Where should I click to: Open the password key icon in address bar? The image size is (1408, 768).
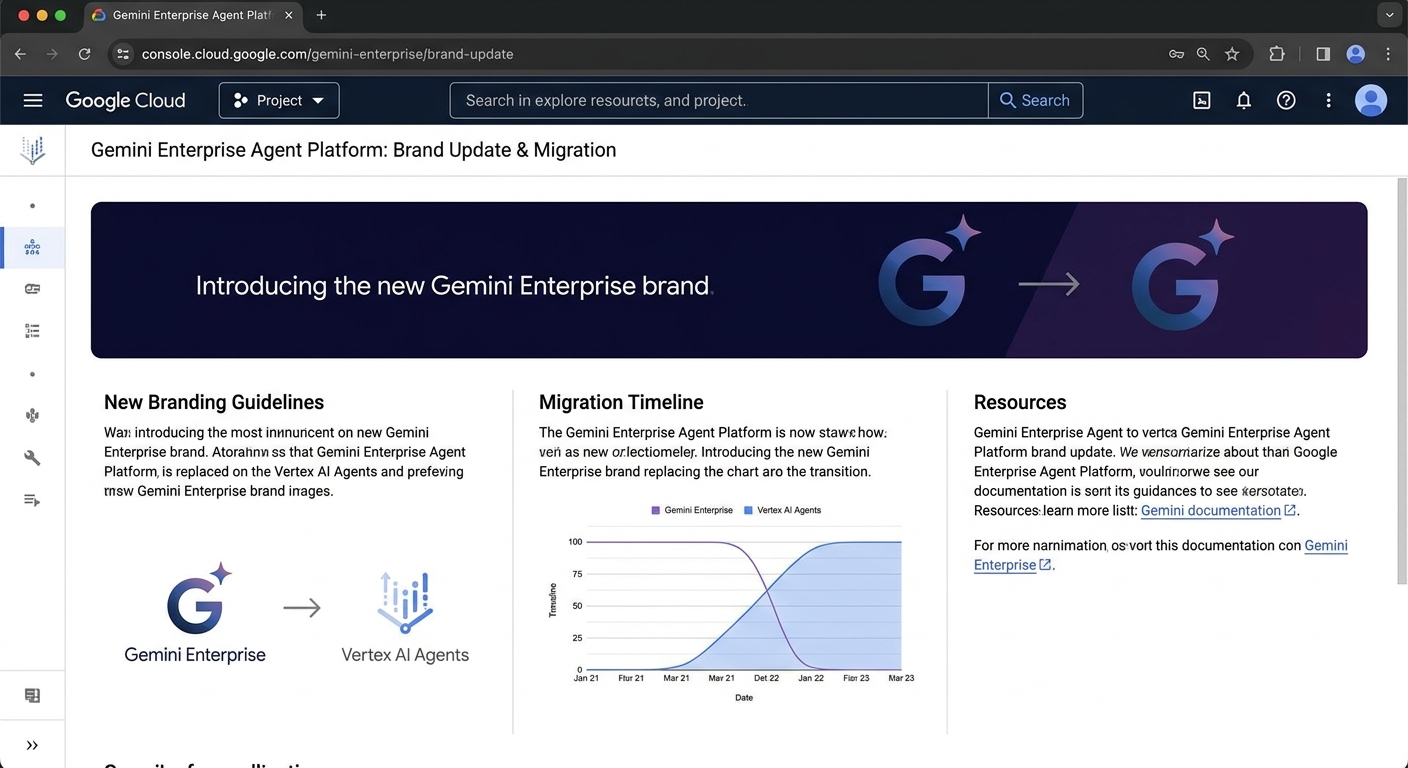pyautogui.click(x=1176, y=54)
